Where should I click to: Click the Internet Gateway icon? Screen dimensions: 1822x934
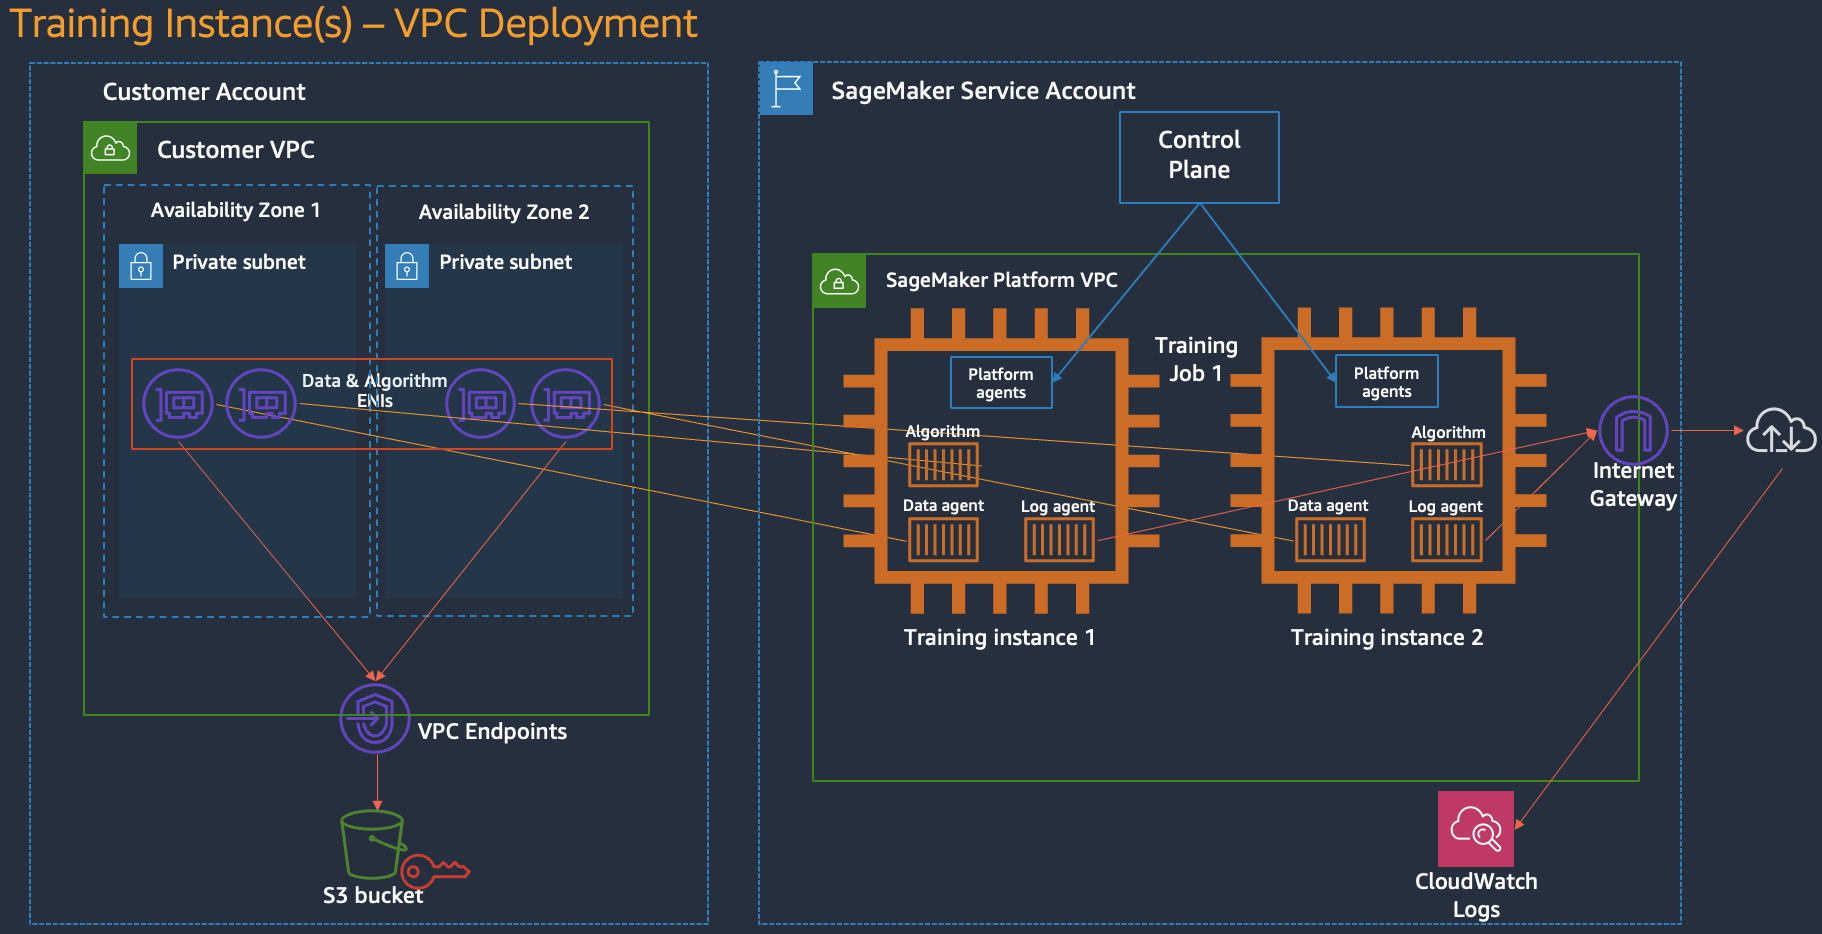pos(1633,431)
